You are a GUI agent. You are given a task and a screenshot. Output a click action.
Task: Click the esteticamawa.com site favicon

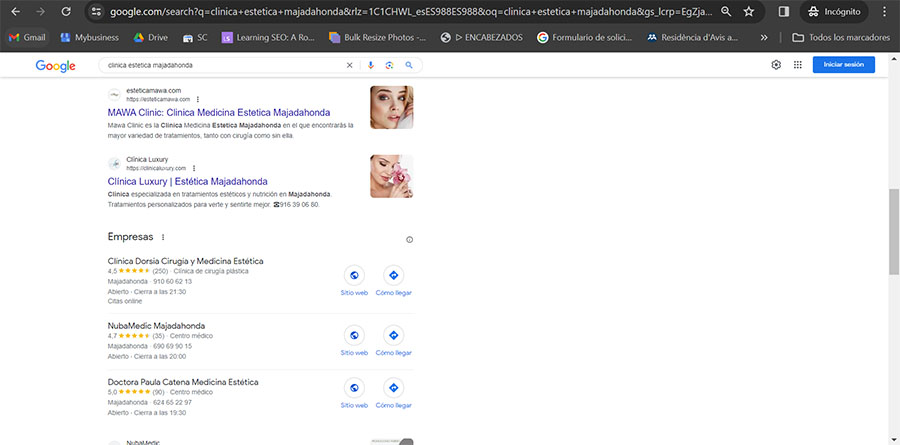coord(114,95)
